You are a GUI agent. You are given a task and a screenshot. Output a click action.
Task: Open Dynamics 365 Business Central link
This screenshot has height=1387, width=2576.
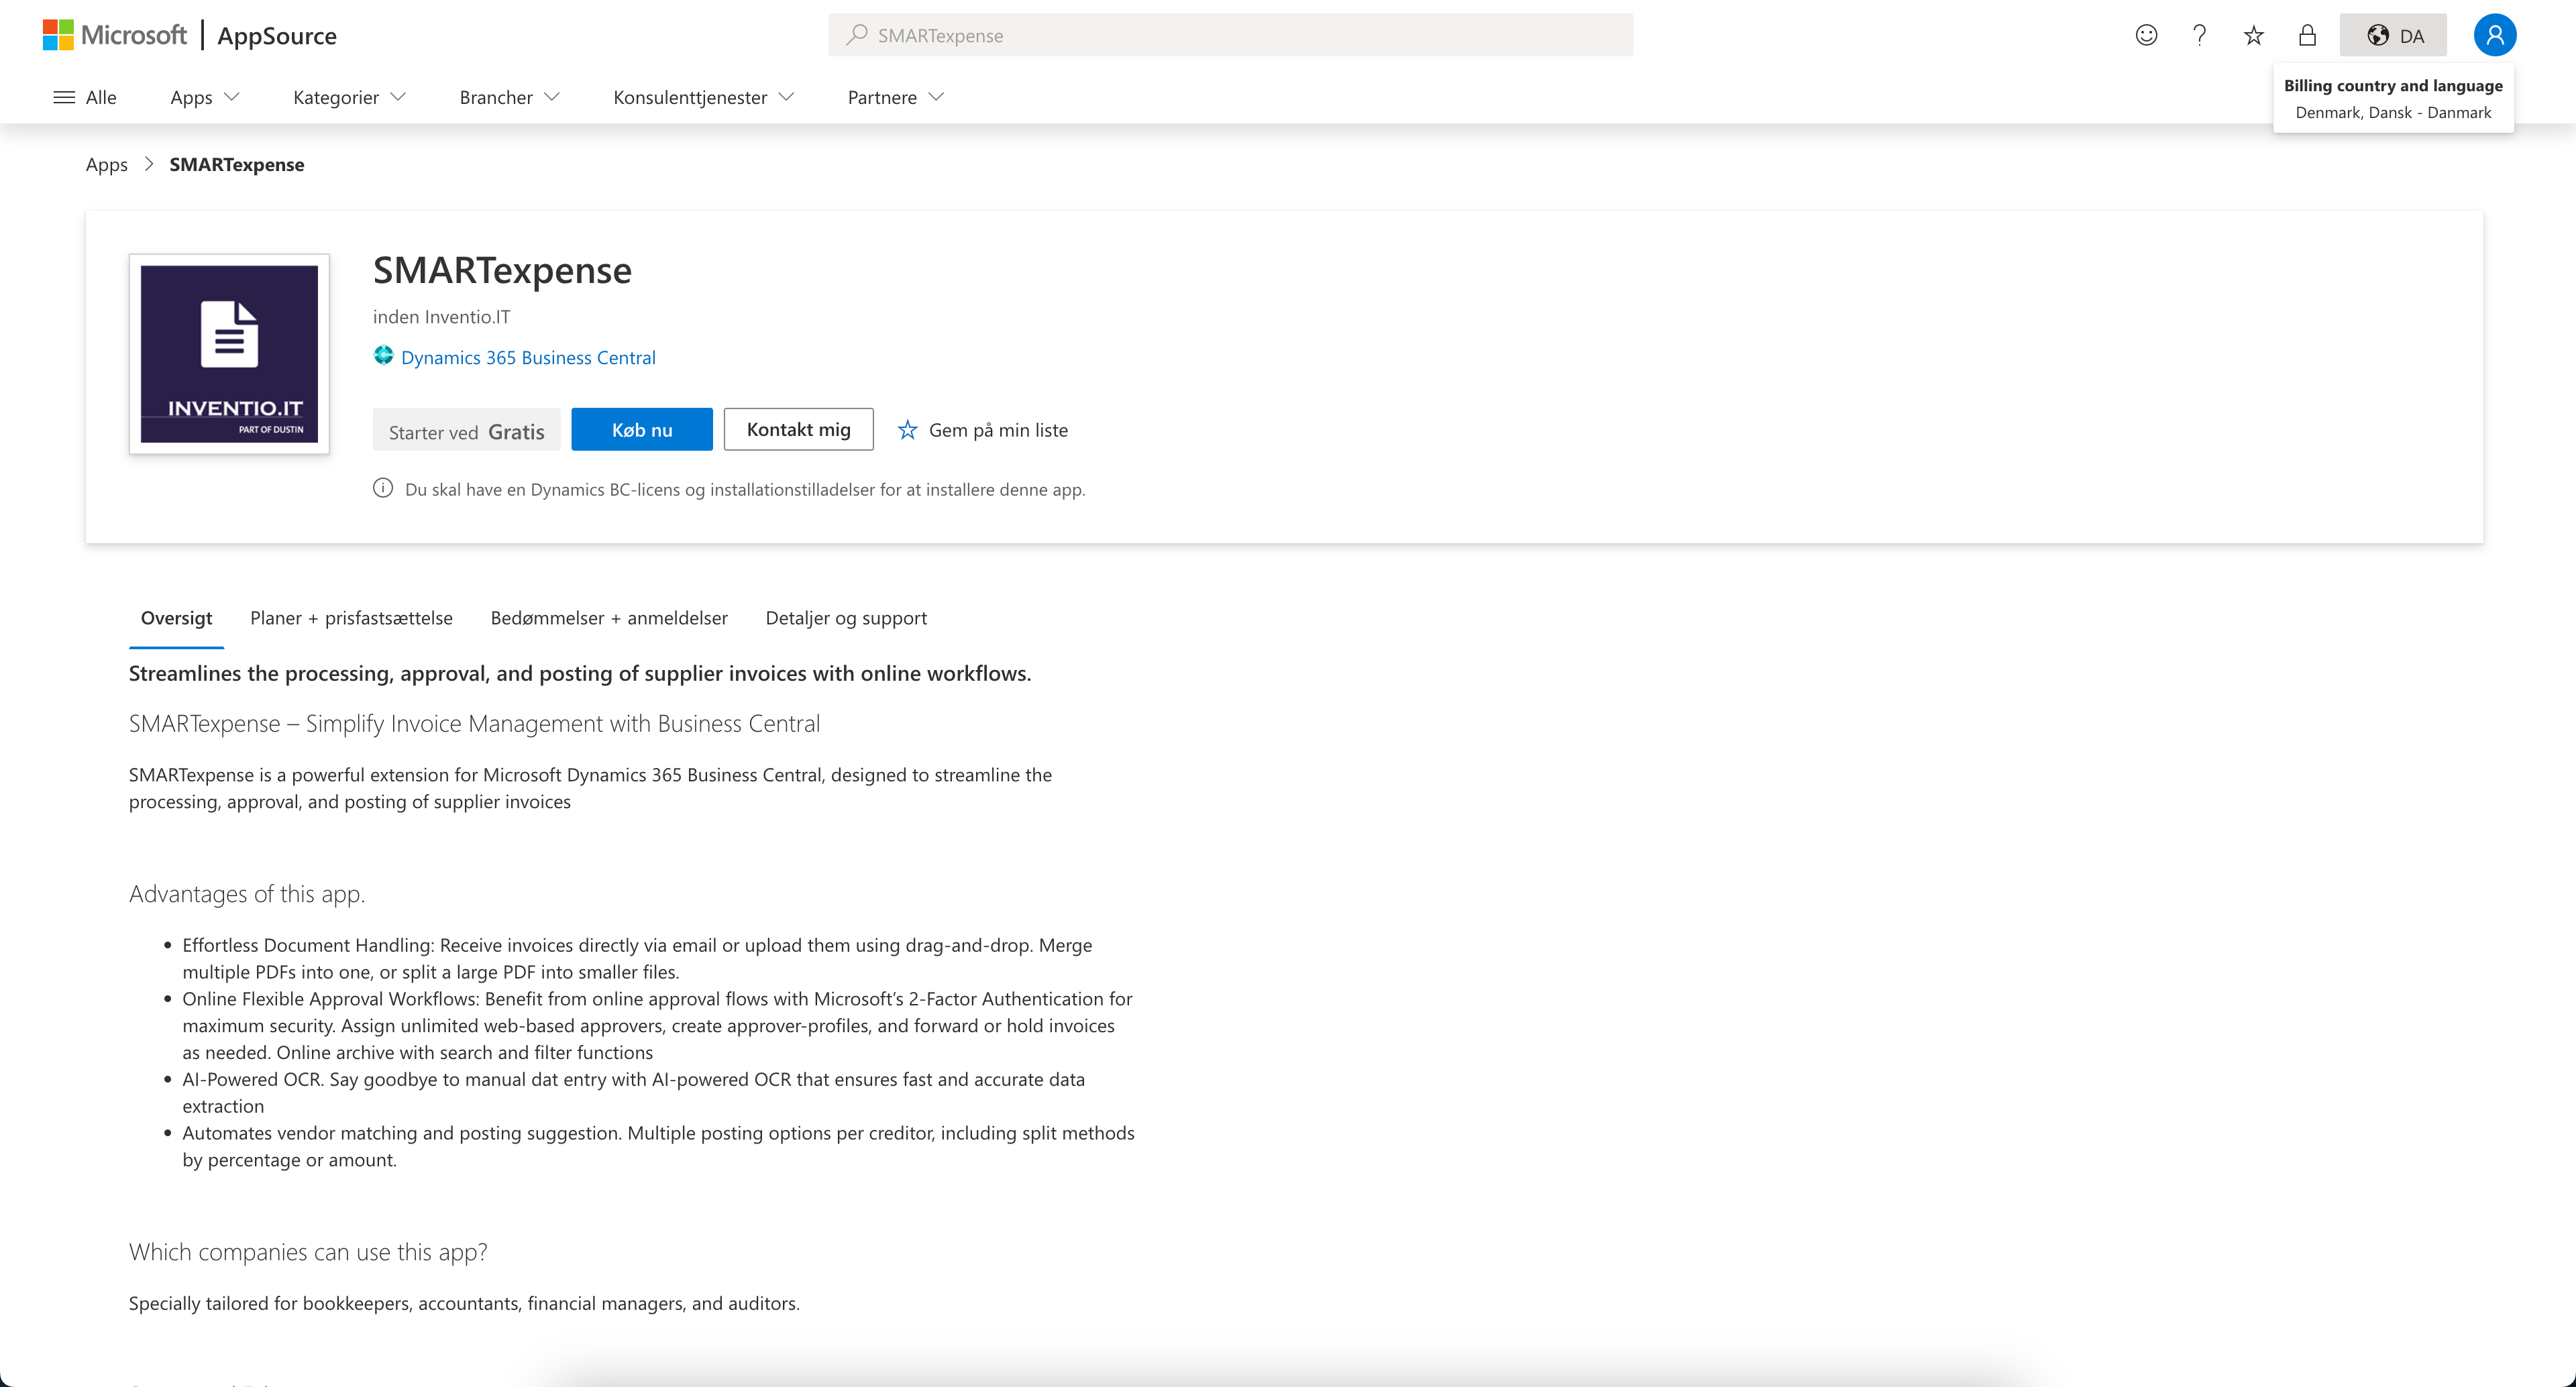(528, 358)
